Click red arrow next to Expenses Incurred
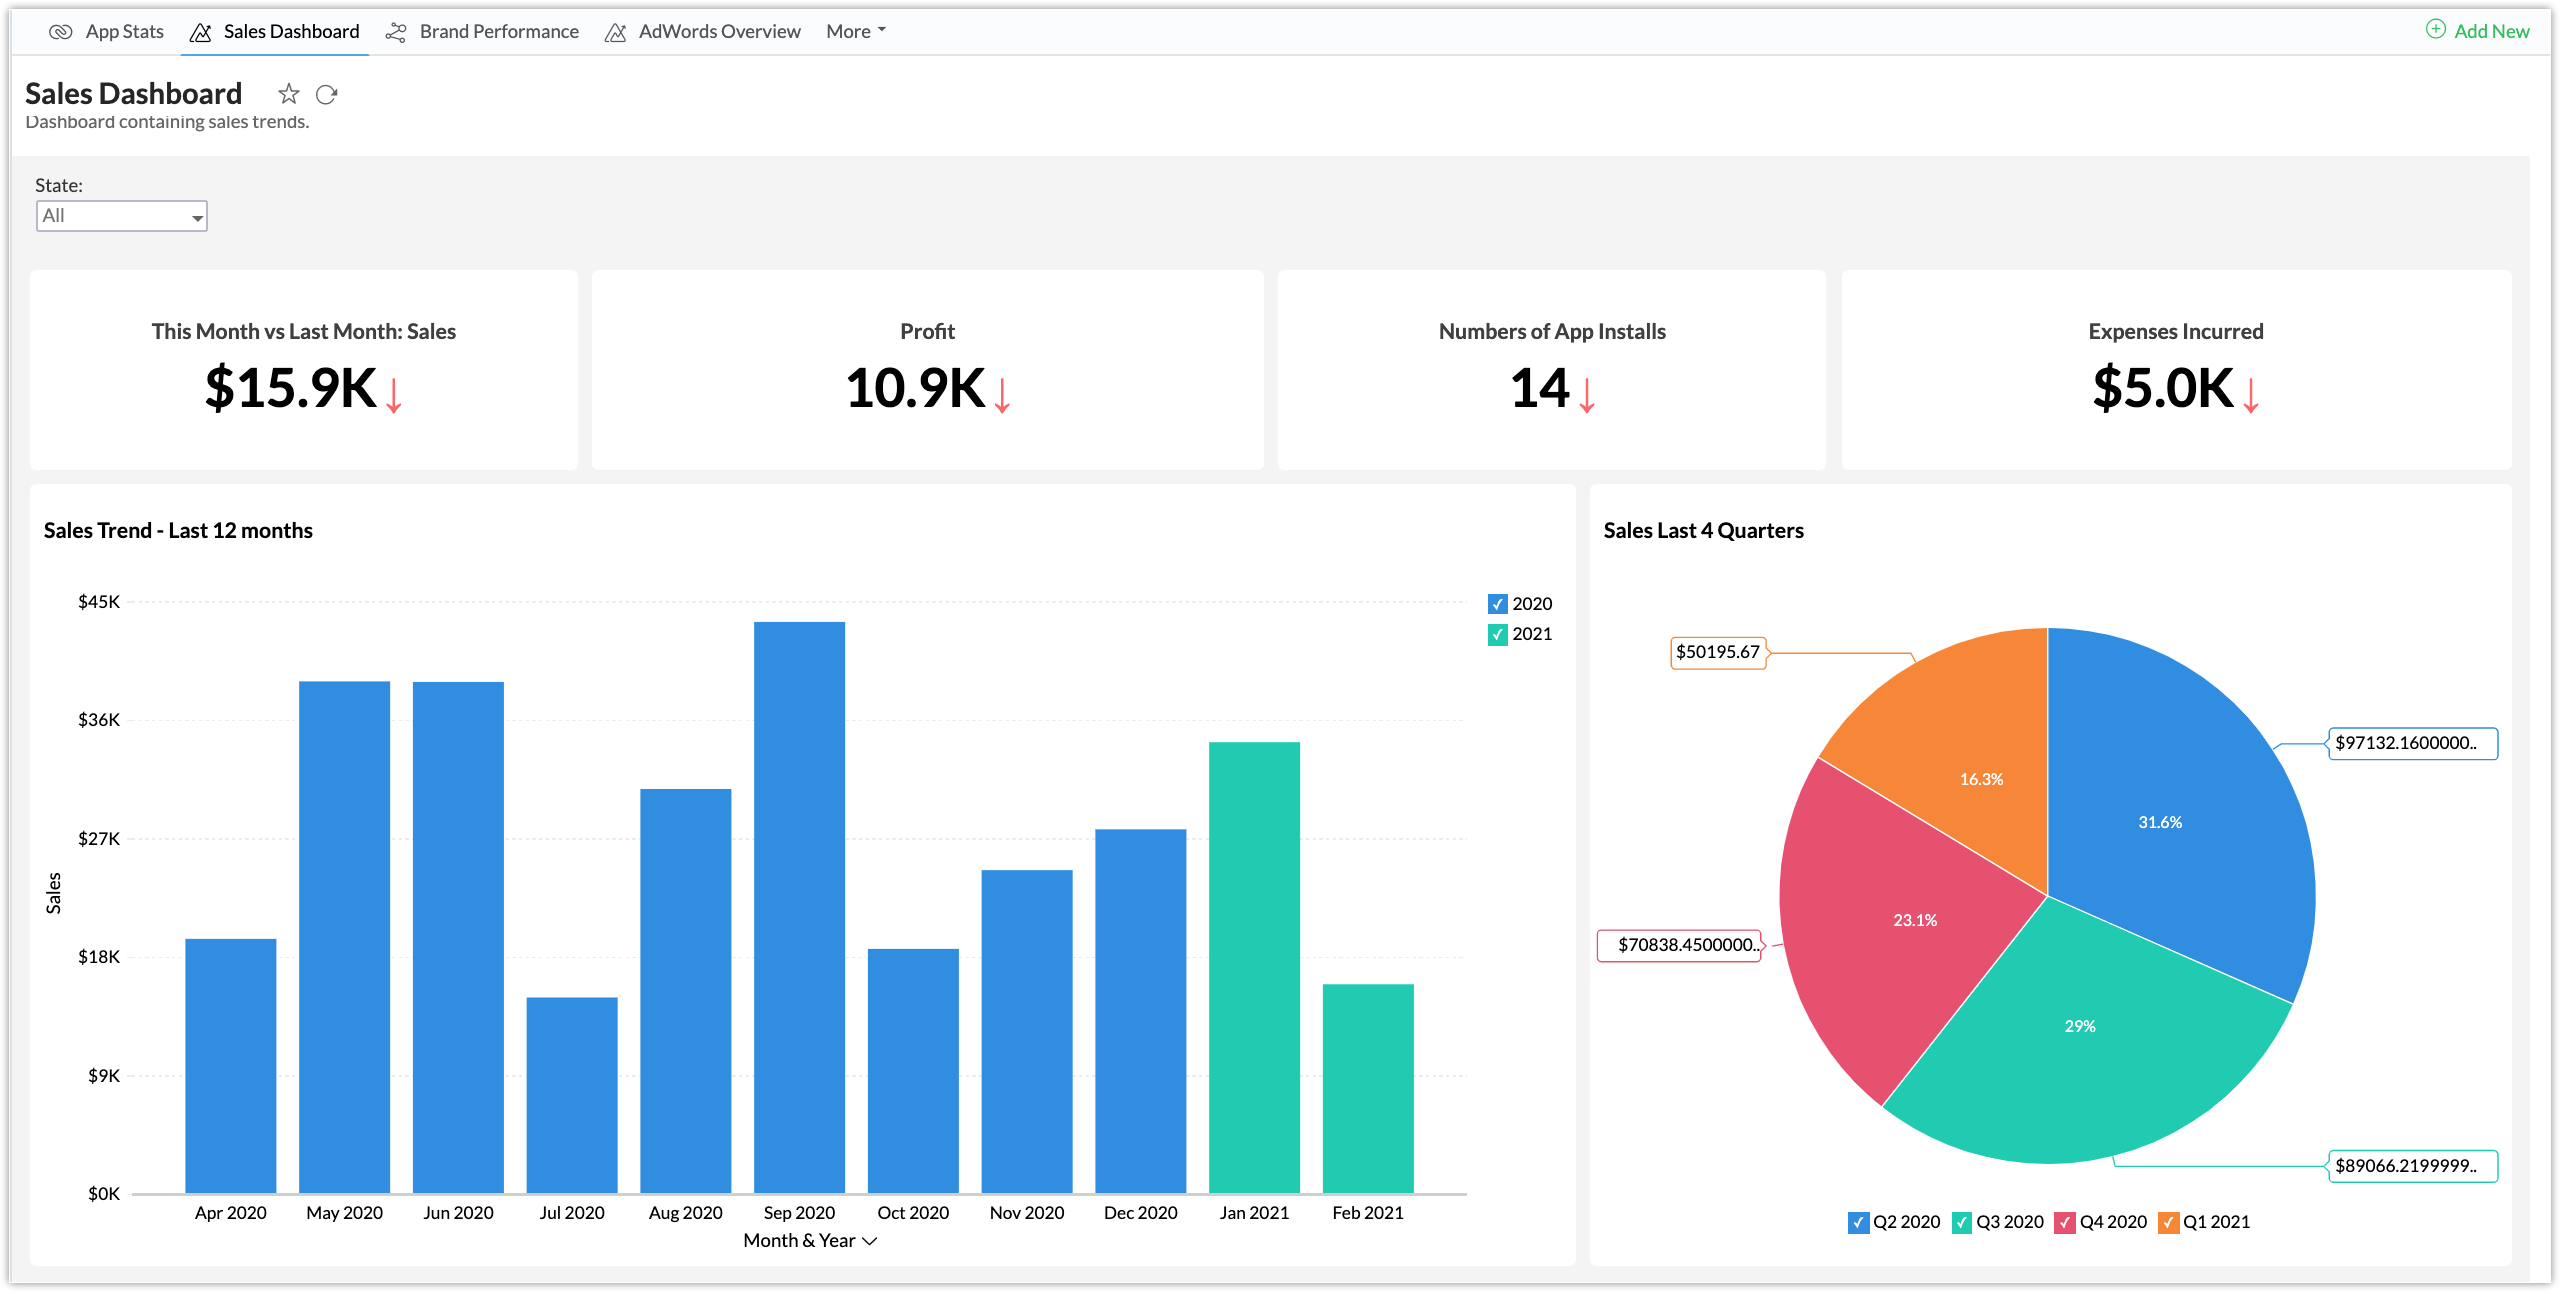Viewport: 2560px width, 1292px height. (2250, 394)
